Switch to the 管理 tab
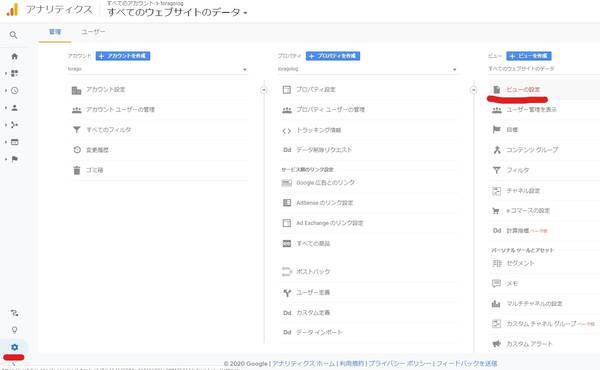 (x=55, y=32)
